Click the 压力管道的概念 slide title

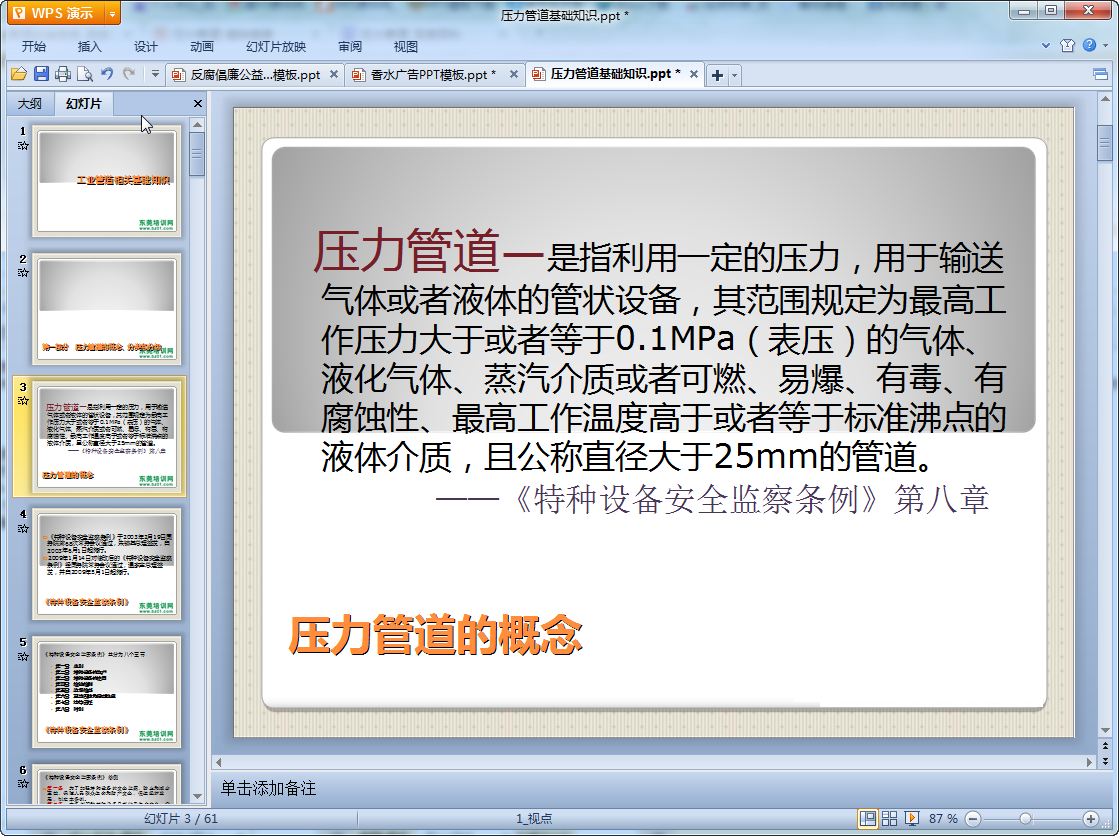click(435, 635)
